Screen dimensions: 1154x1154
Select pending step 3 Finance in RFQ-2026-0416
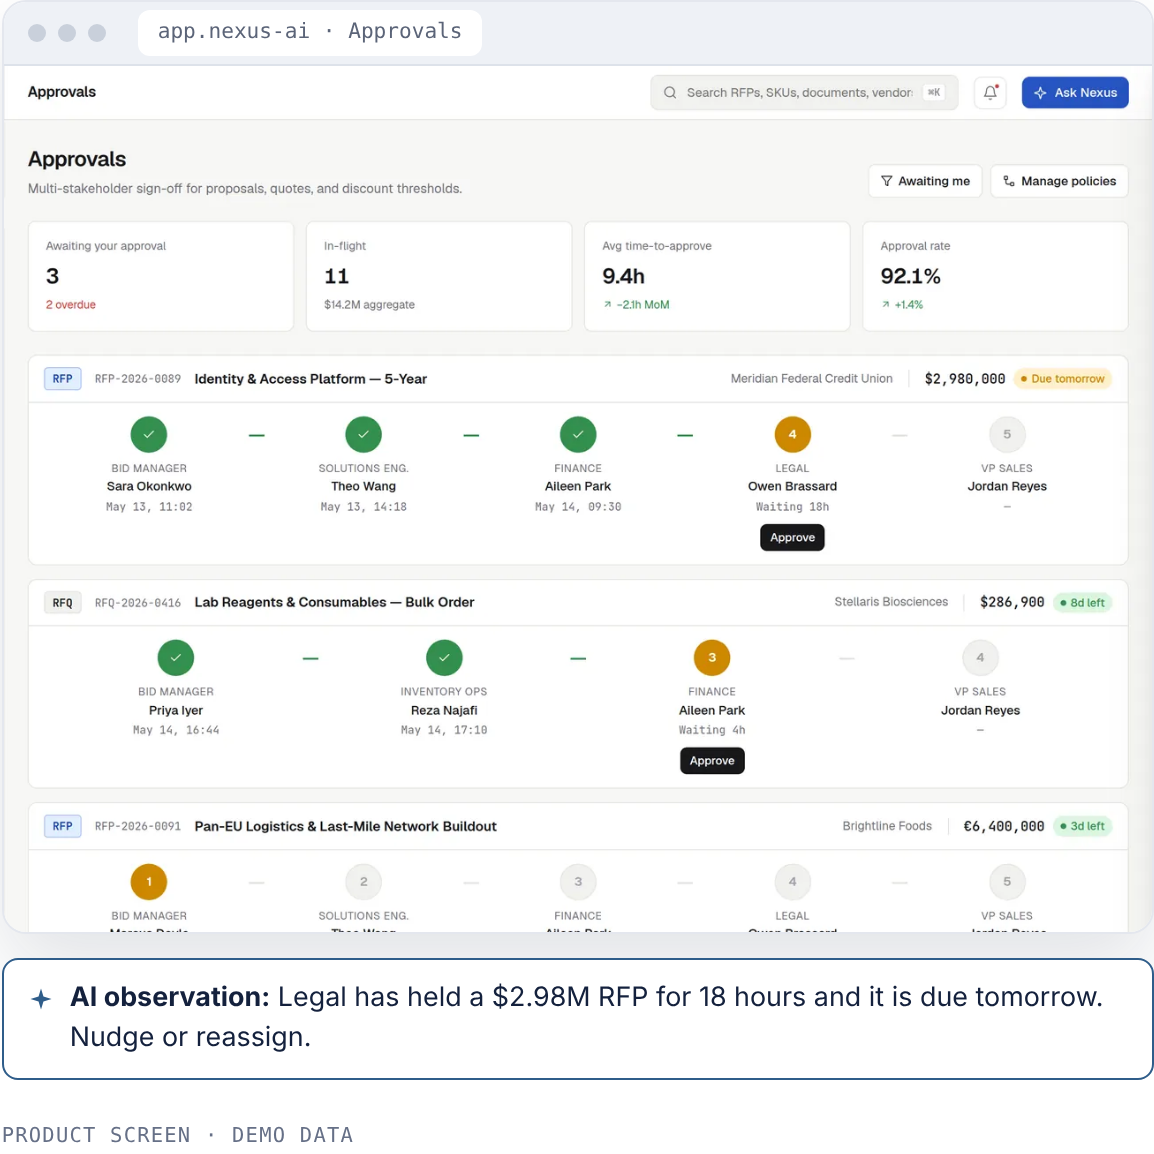coord(712,657)
